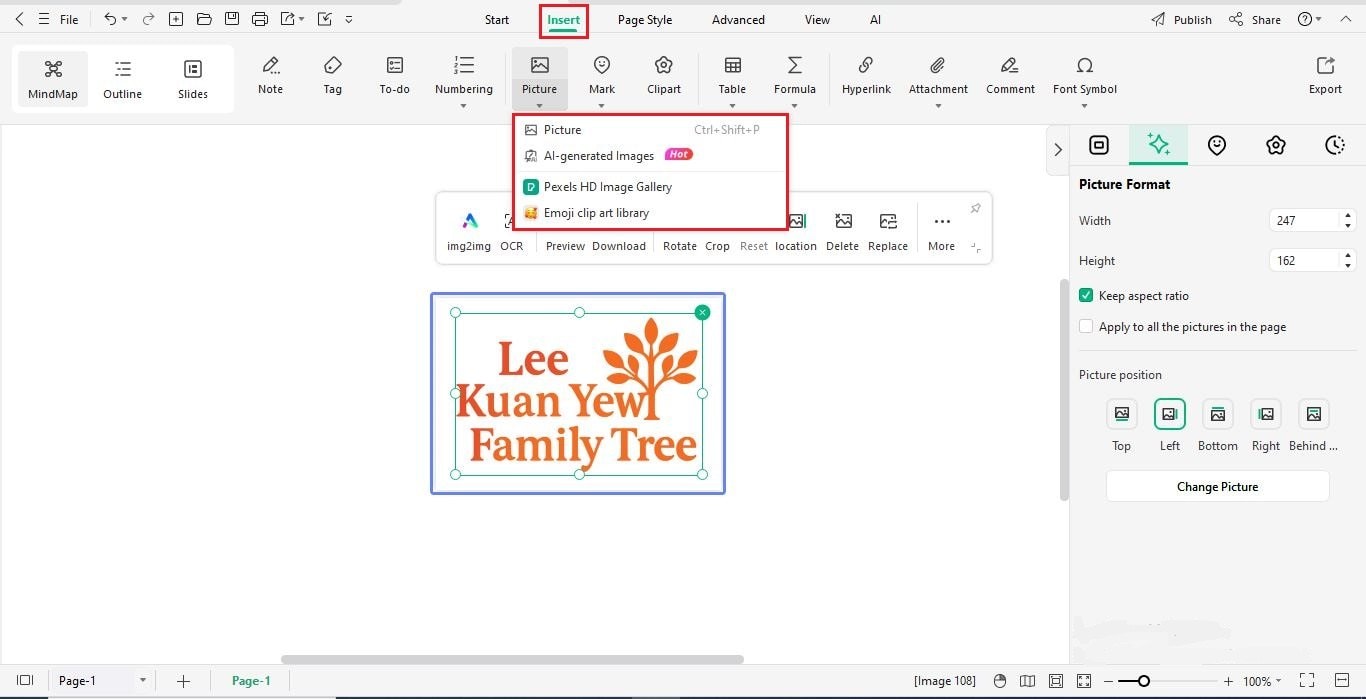
Task: Click the New file plus icon
Action: 176,19
